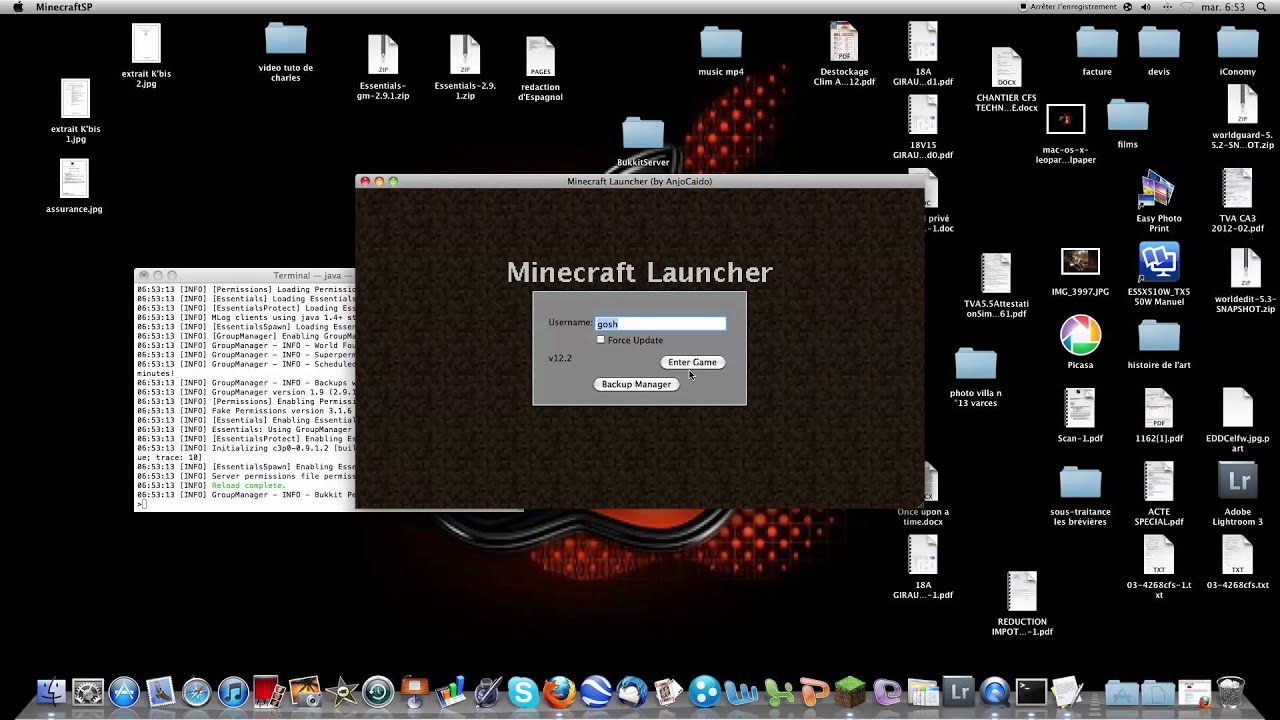Launch Firefox from the dock
Viewport: 1280px width, 720px height.
coord(560,692)
